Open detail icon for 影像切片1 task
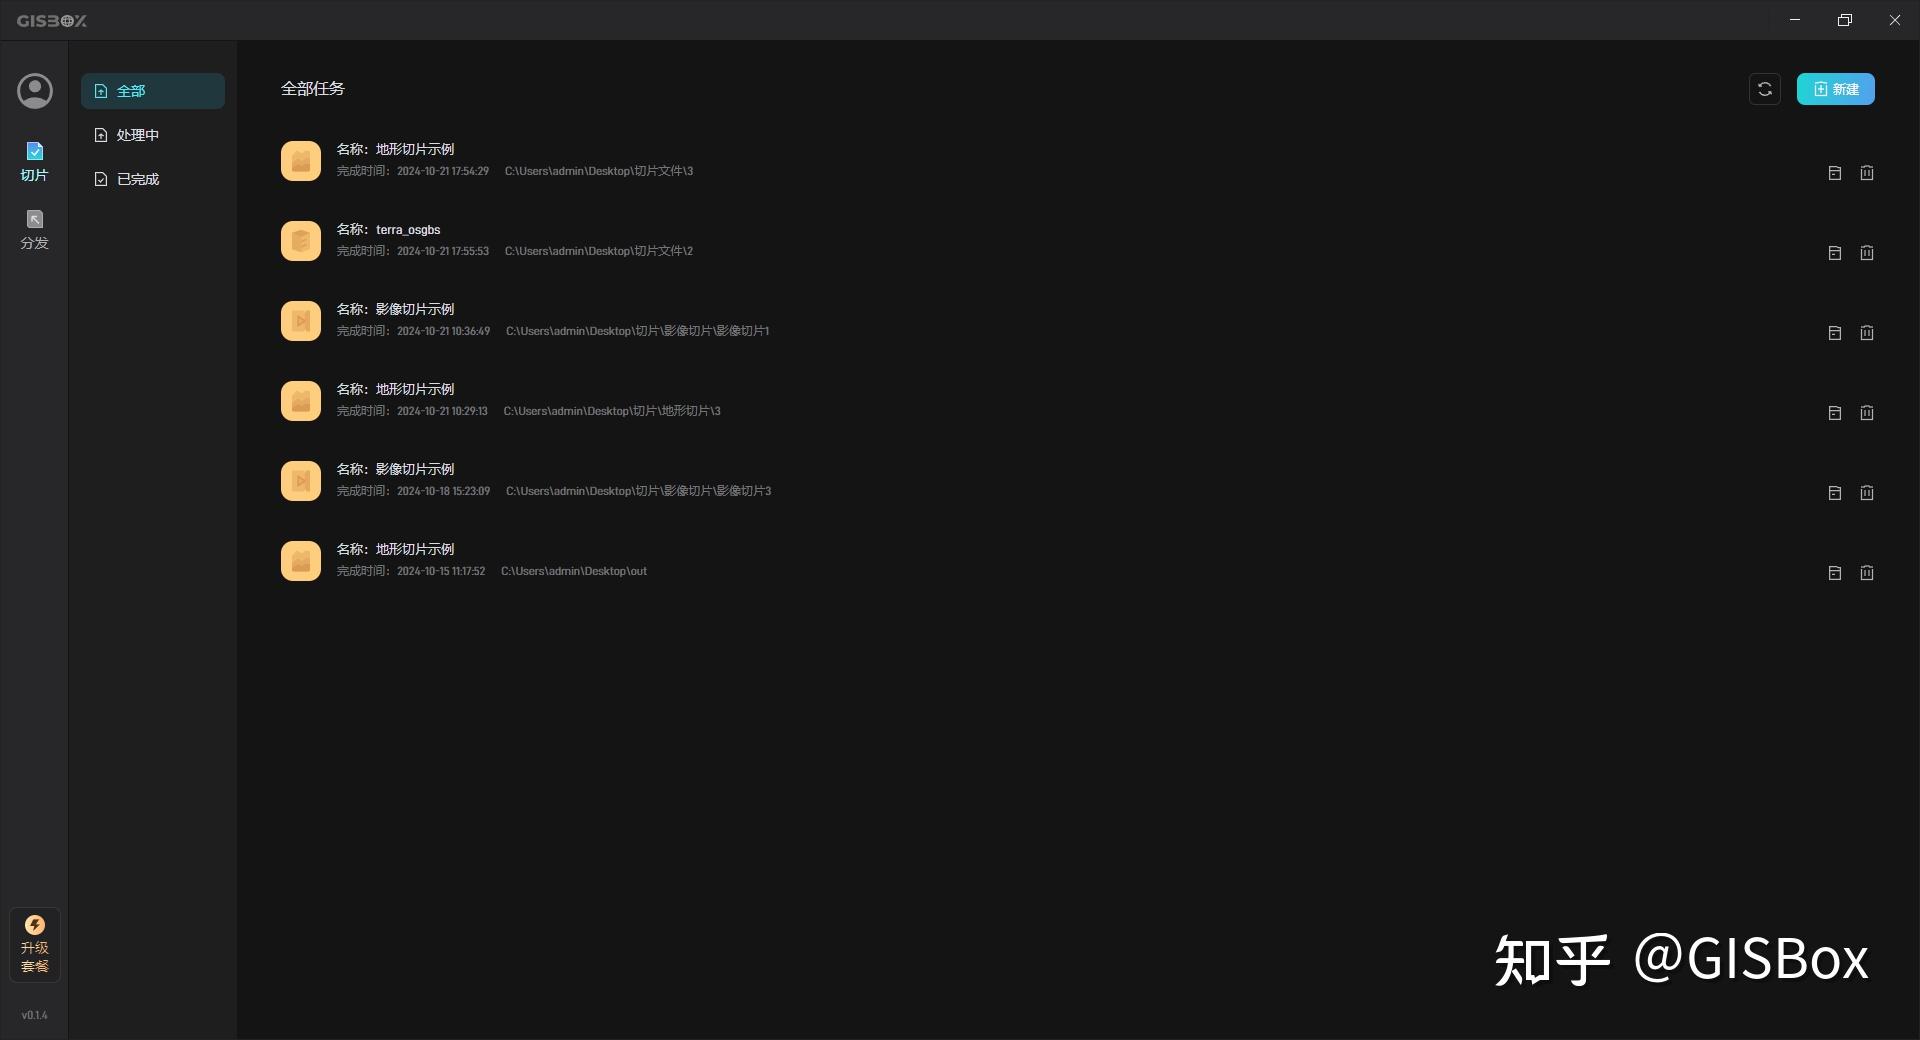This screenshot has height=1040, width=1920. point(1835,333)
